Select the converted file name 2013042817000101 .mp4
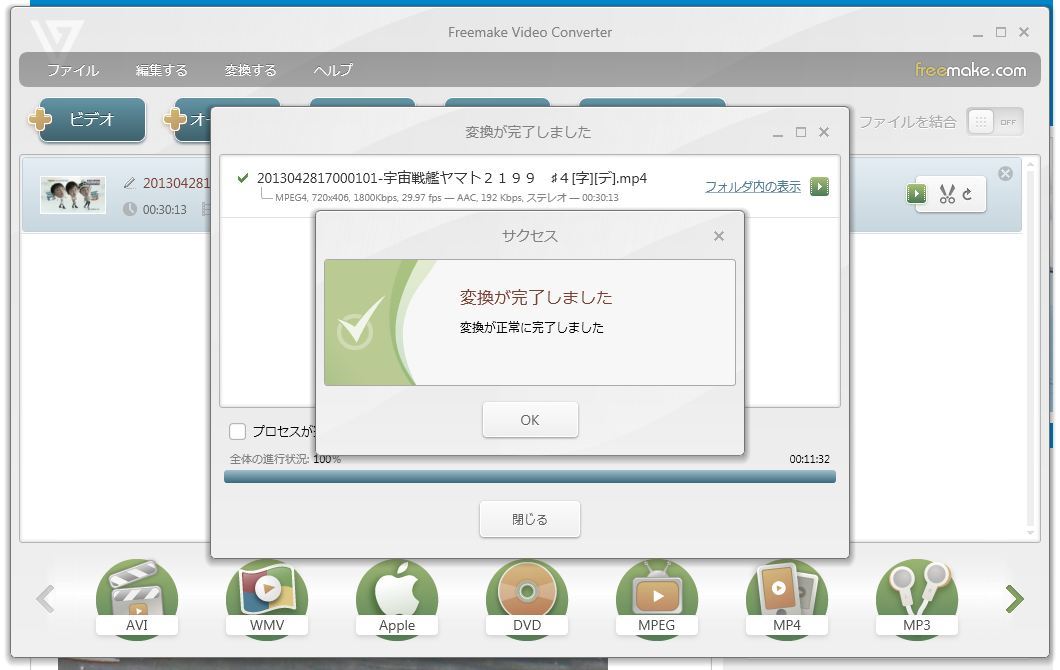 [x=452, y=178]
